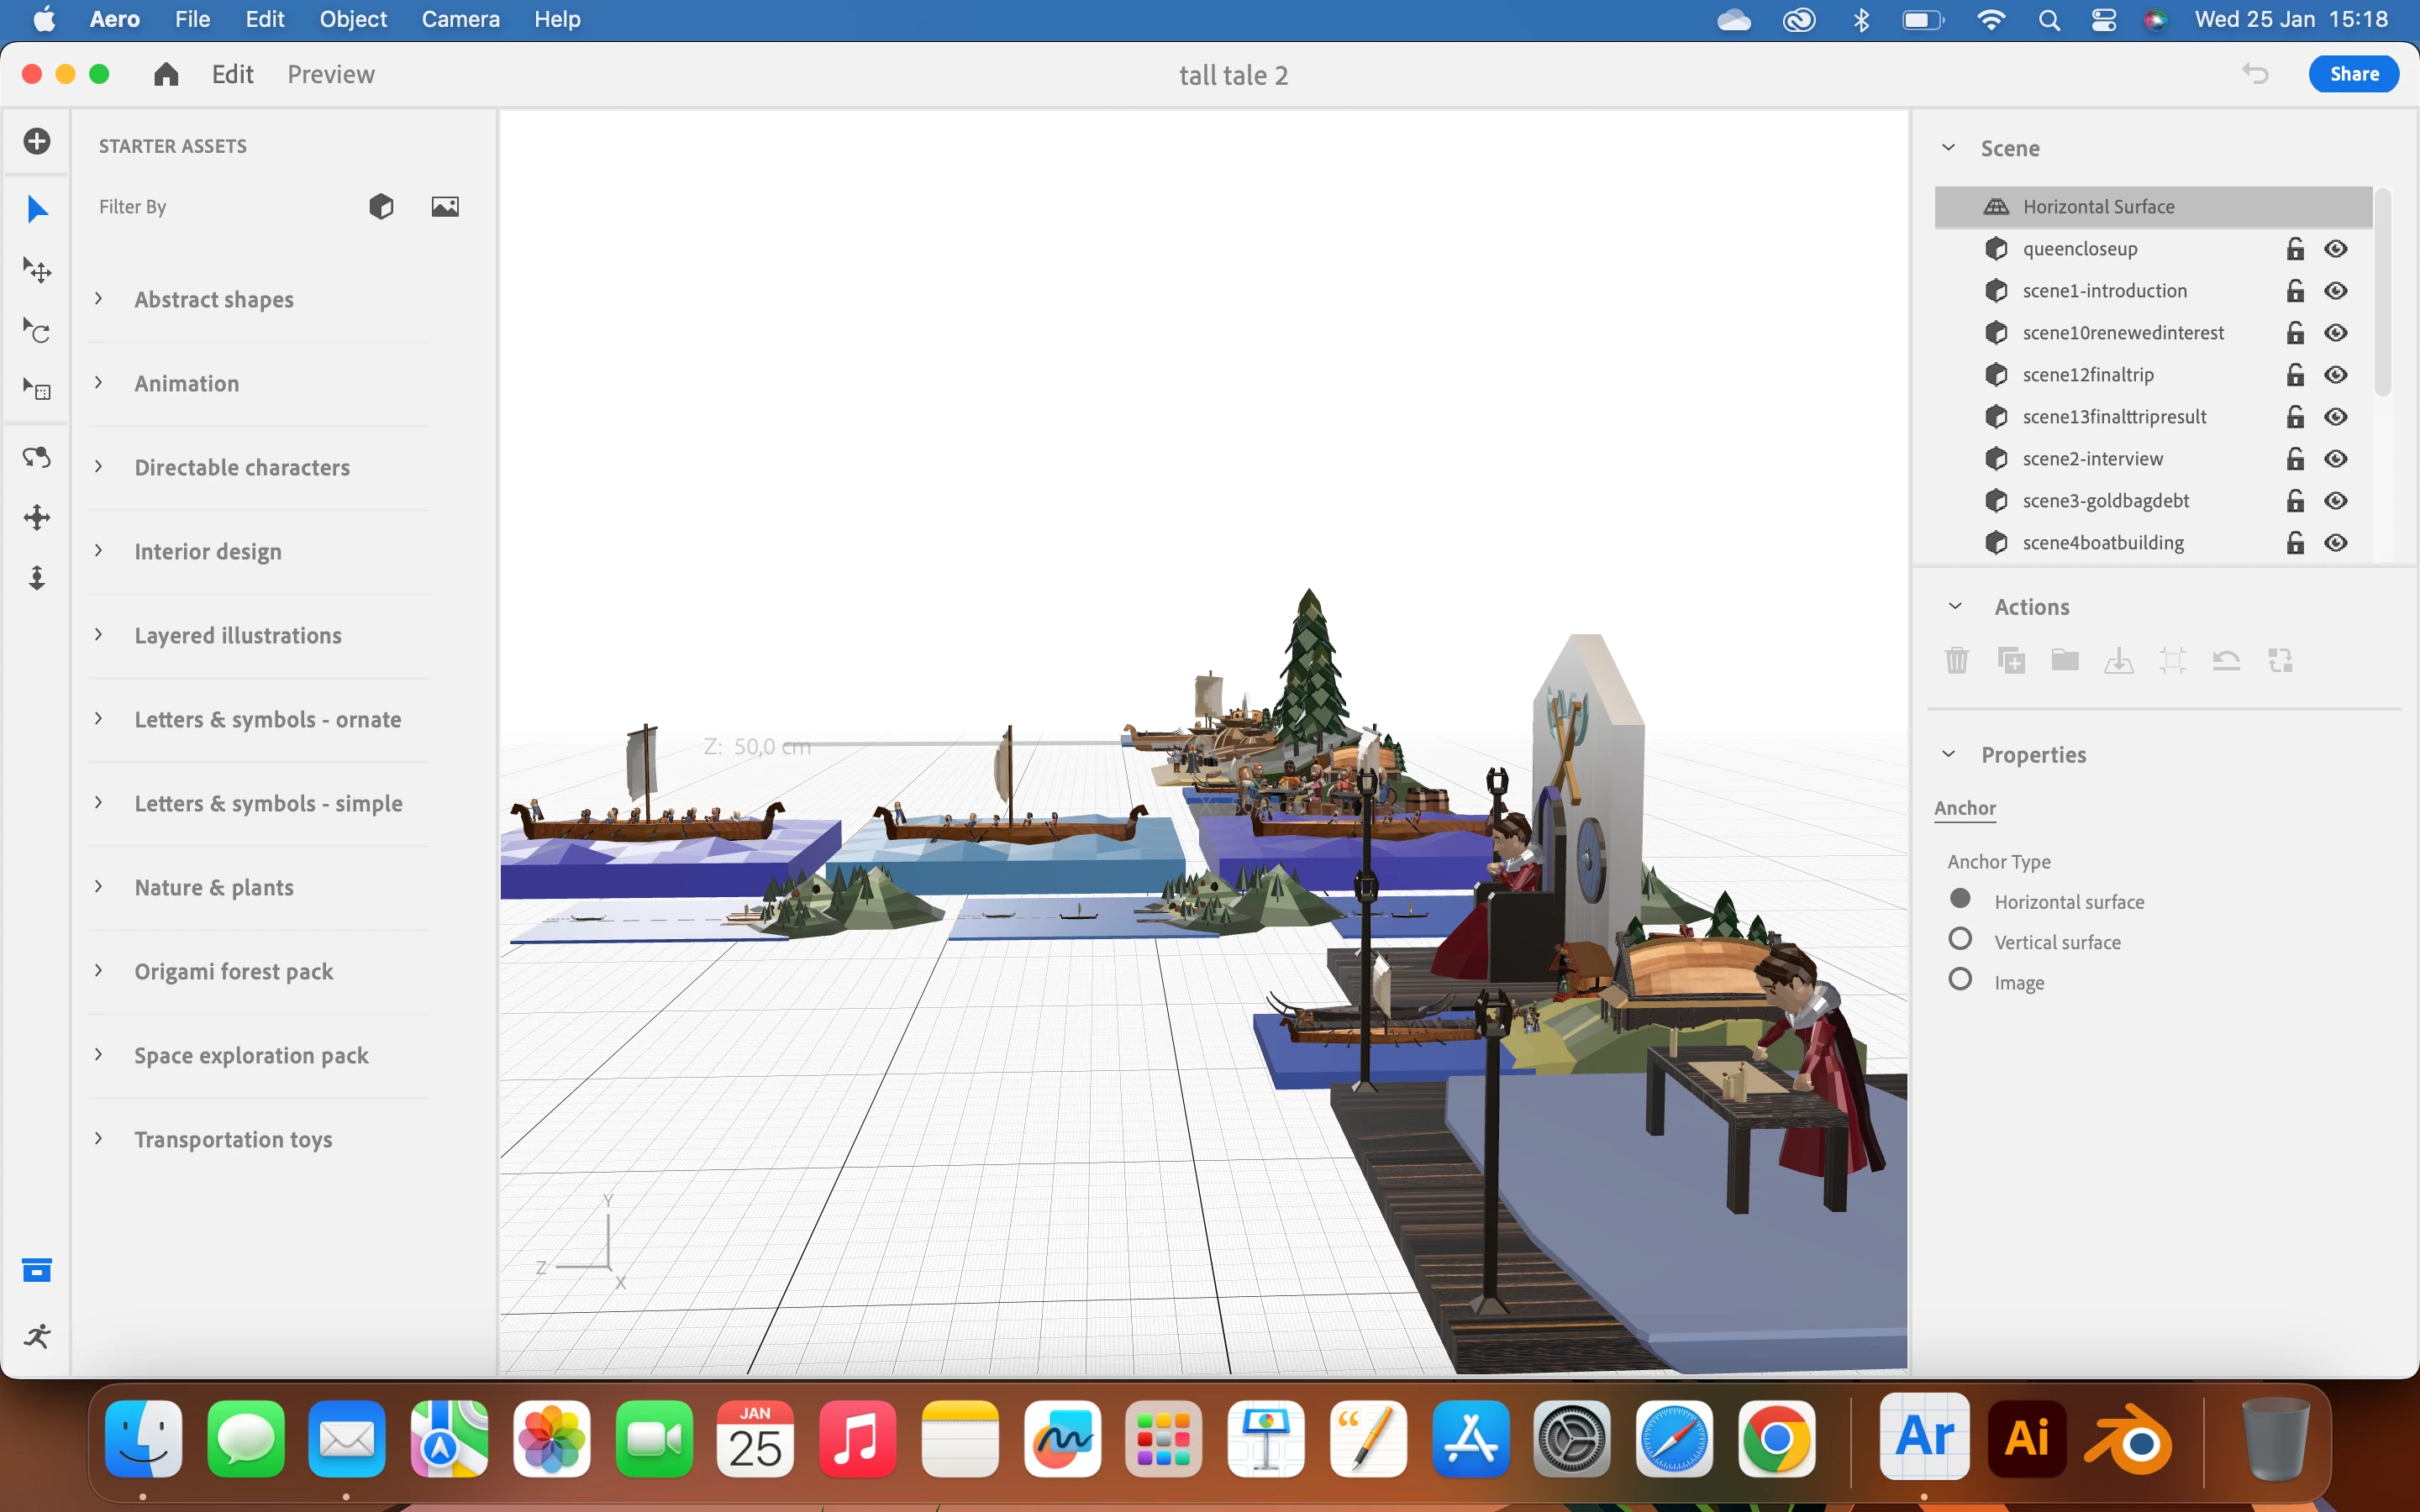2420x1512 pixels.
Task: Collapse the Scene panel
Action: coord(1948,148)
